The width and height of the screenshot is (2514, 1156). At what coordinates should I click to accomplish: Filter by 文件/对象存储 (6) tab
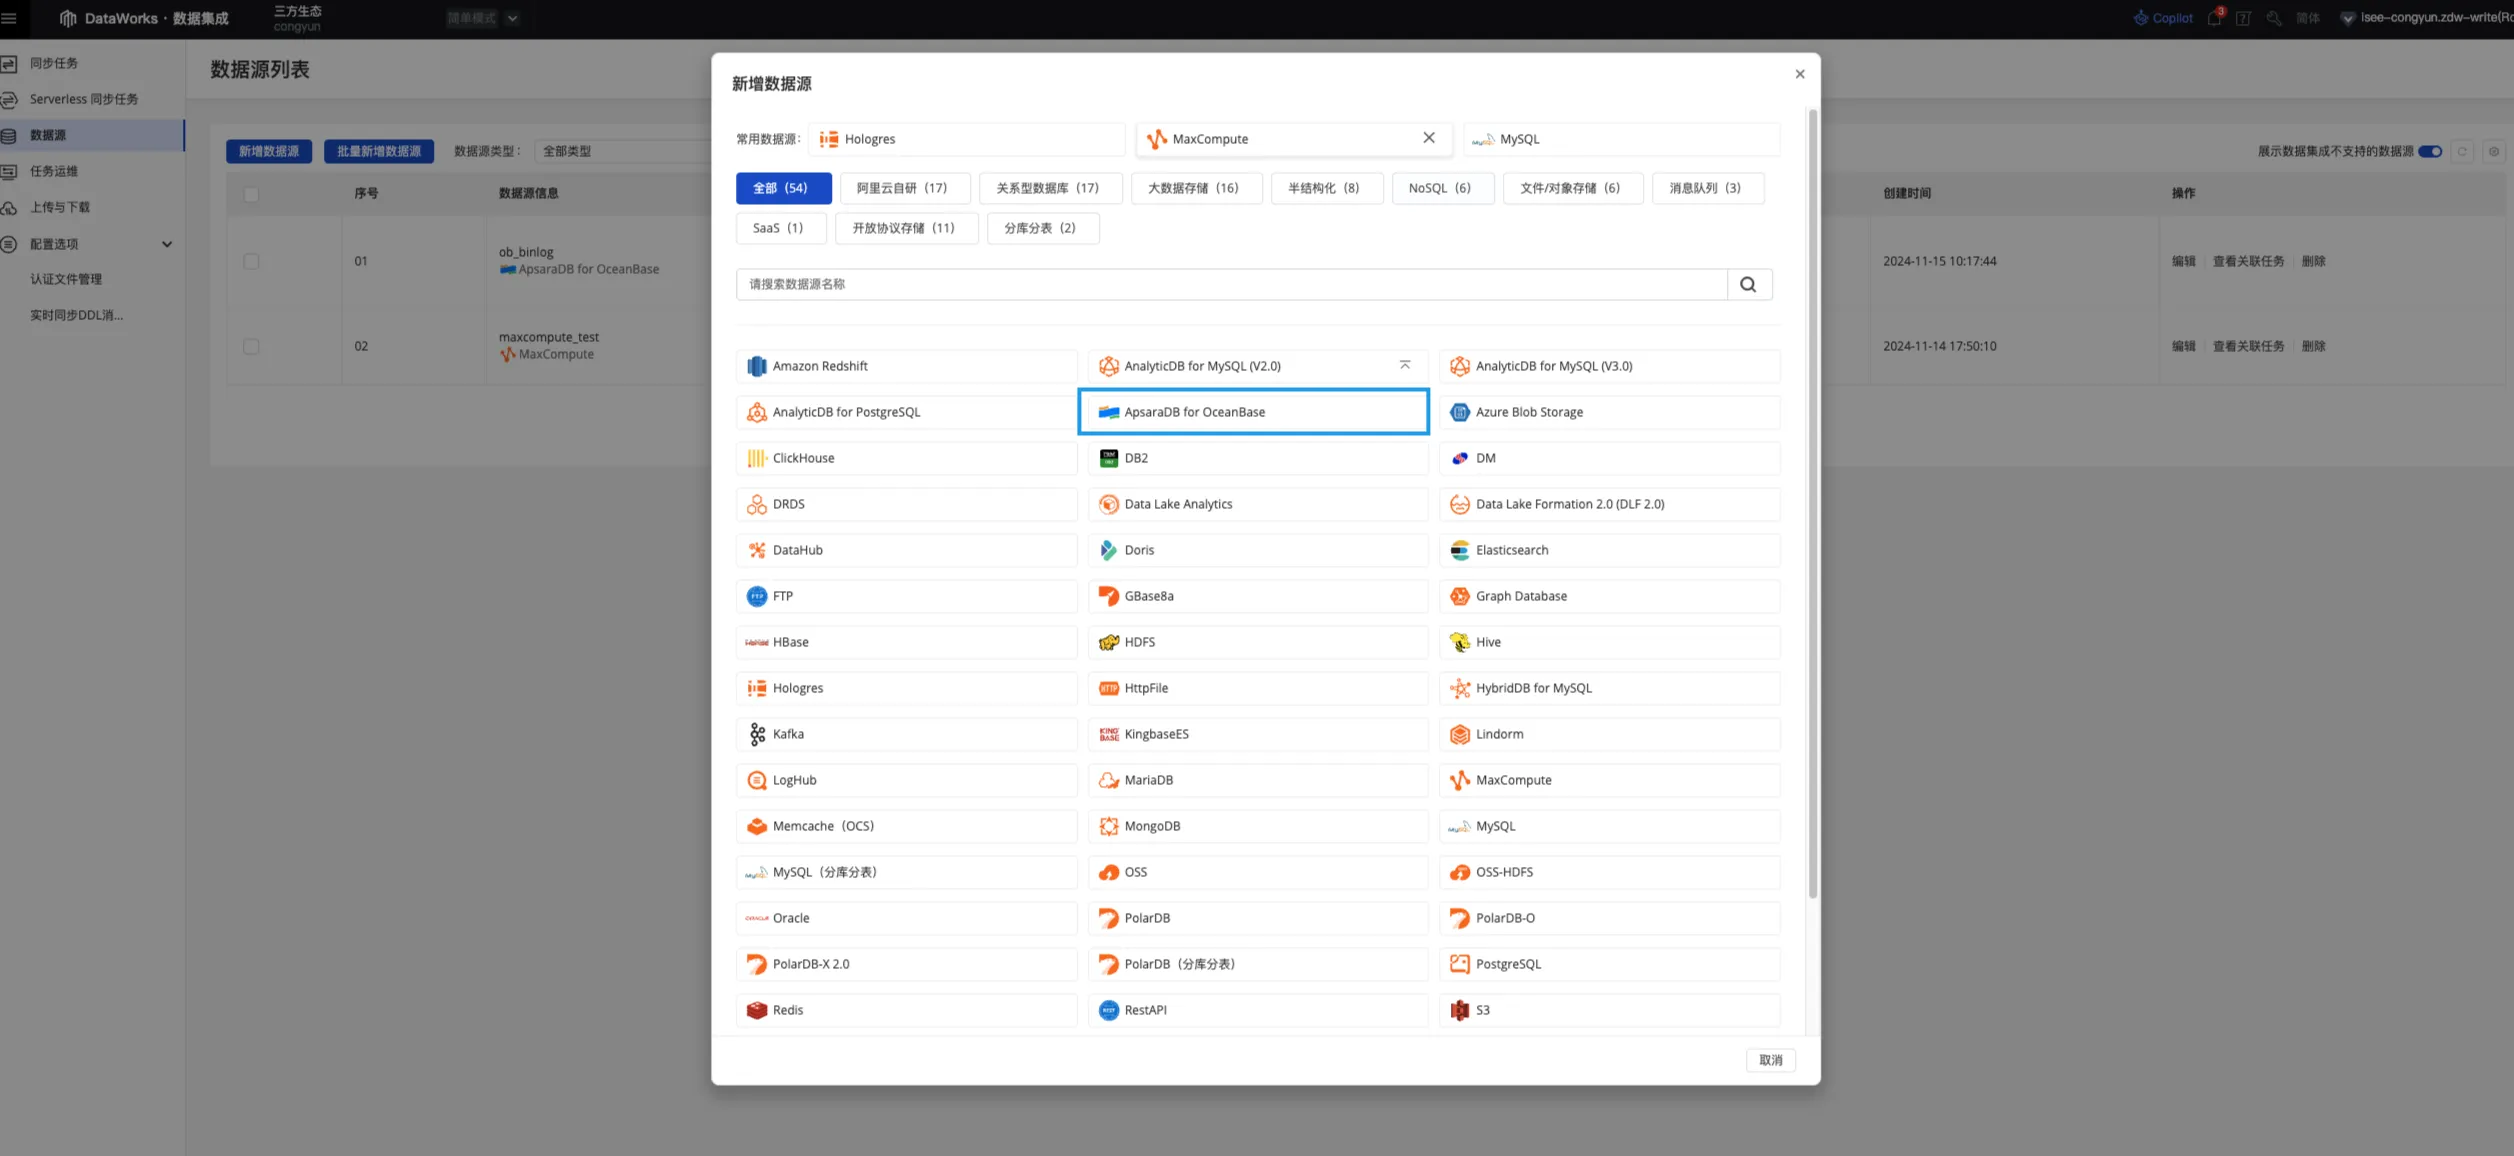point(1572,188)
